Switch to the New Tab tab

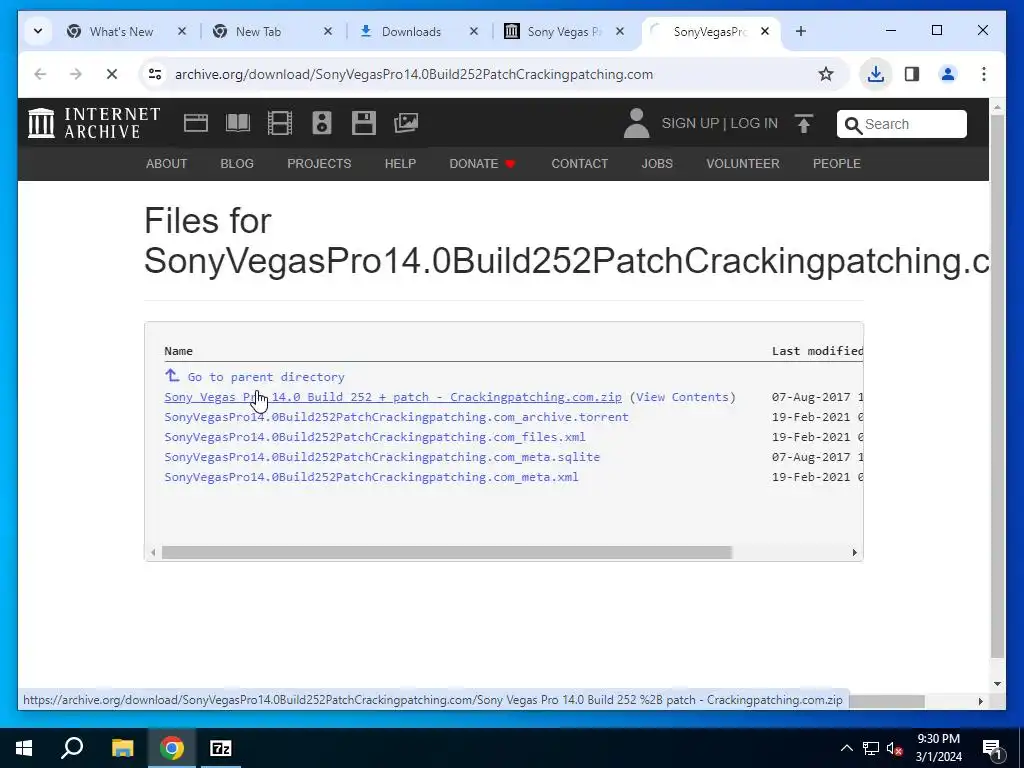click(x=258, y=31)
